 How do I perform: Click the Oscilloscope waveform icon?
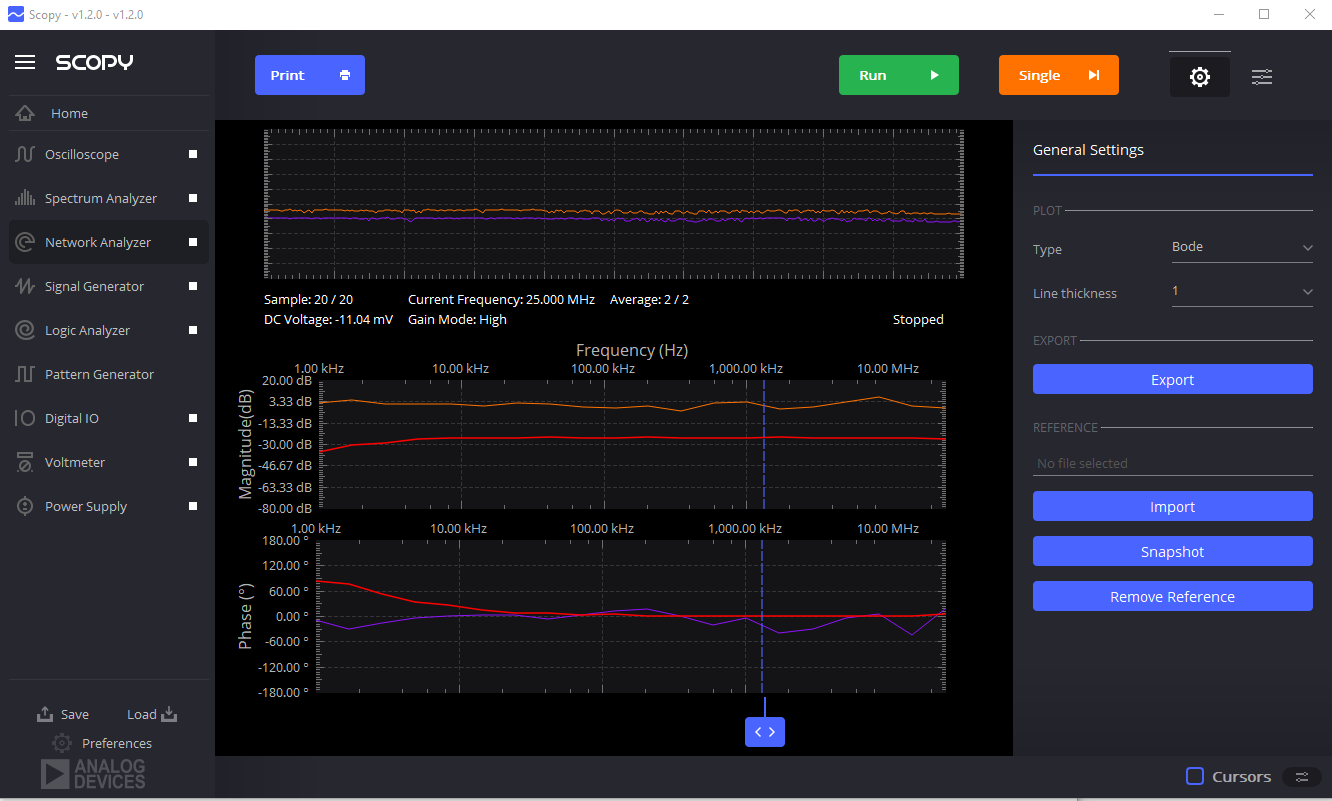(25, 154)
